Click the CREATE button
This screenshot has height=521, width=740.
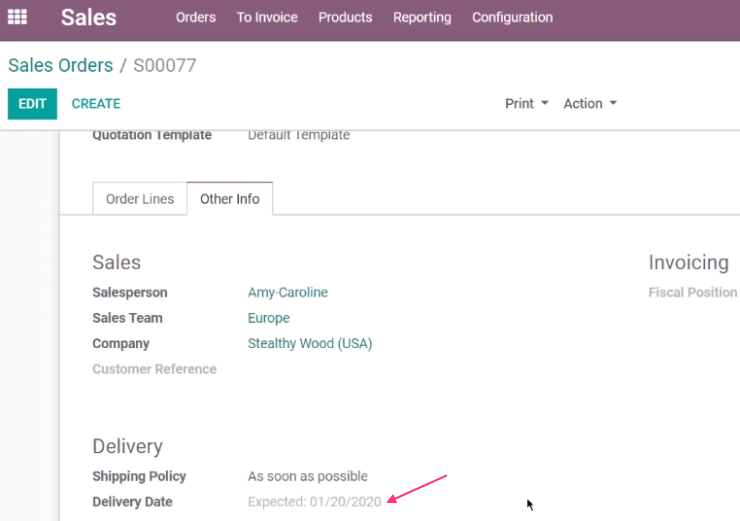click(96, 104)
